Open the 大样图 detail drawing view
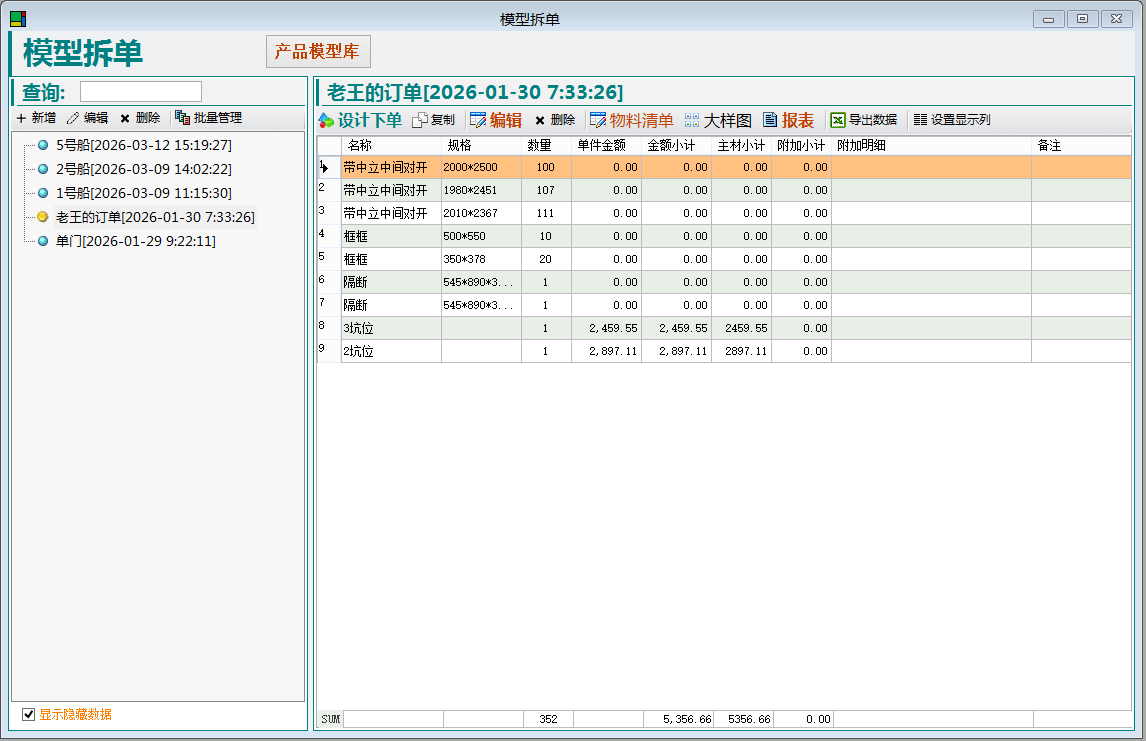Viewport: 1146px width, 741px height. (718, 120)
